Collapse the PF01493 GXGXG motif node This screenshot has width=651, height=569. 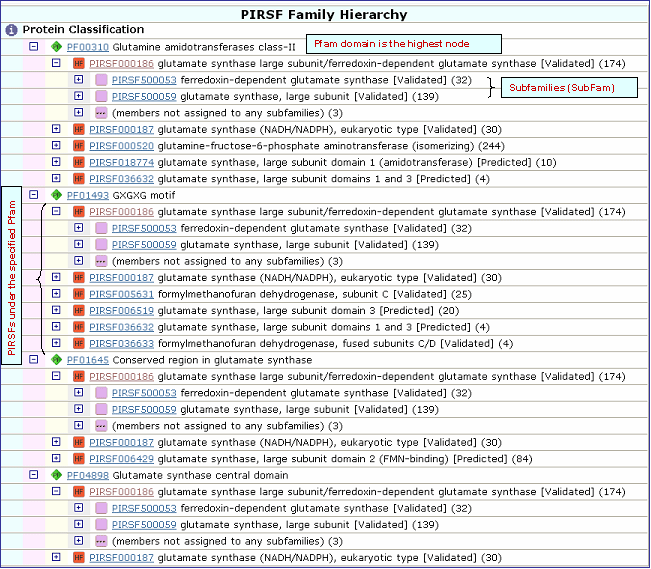[x=33, y=195]
